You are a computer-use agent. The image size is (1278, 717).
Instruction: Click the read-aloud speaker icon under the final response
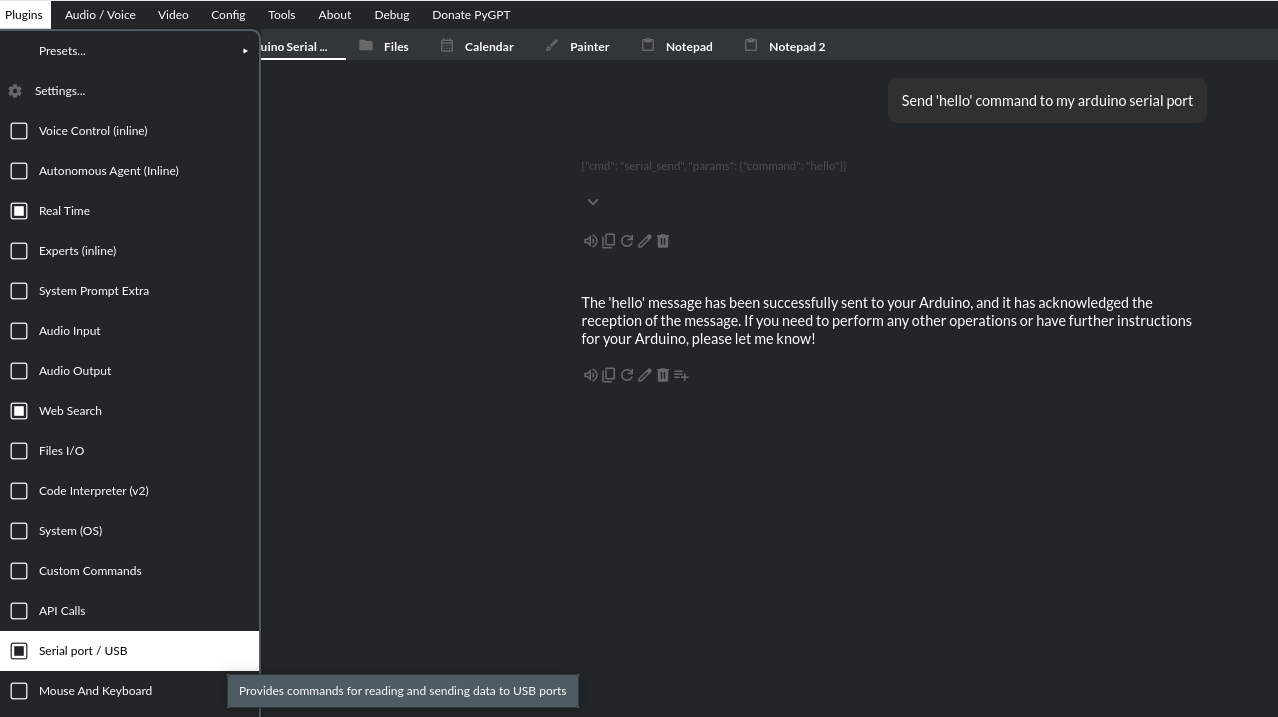tap(590, 375)
